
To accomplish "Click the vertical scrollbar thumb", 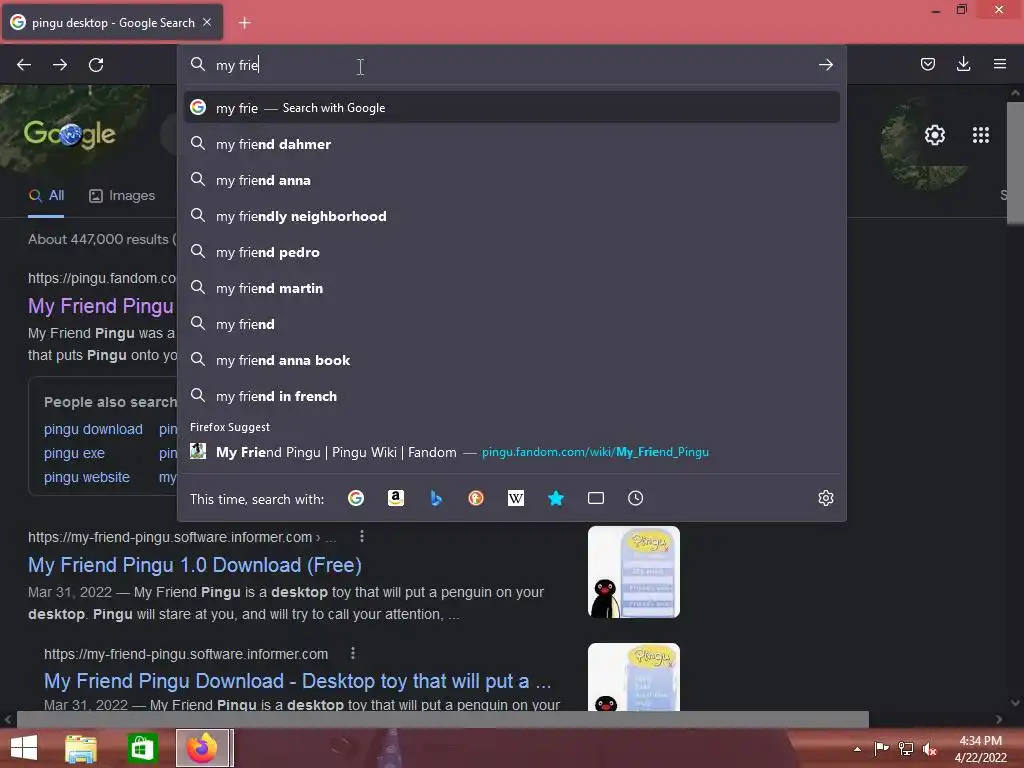I will click(1015, 163).
